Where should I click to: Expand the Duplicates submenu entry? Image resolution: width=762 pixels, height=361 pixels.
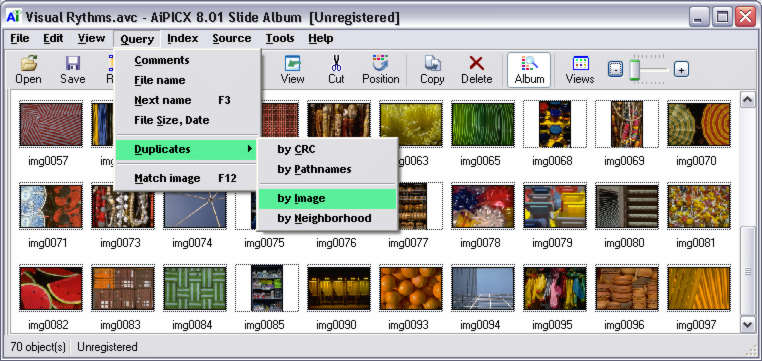[x=186, y=149]
